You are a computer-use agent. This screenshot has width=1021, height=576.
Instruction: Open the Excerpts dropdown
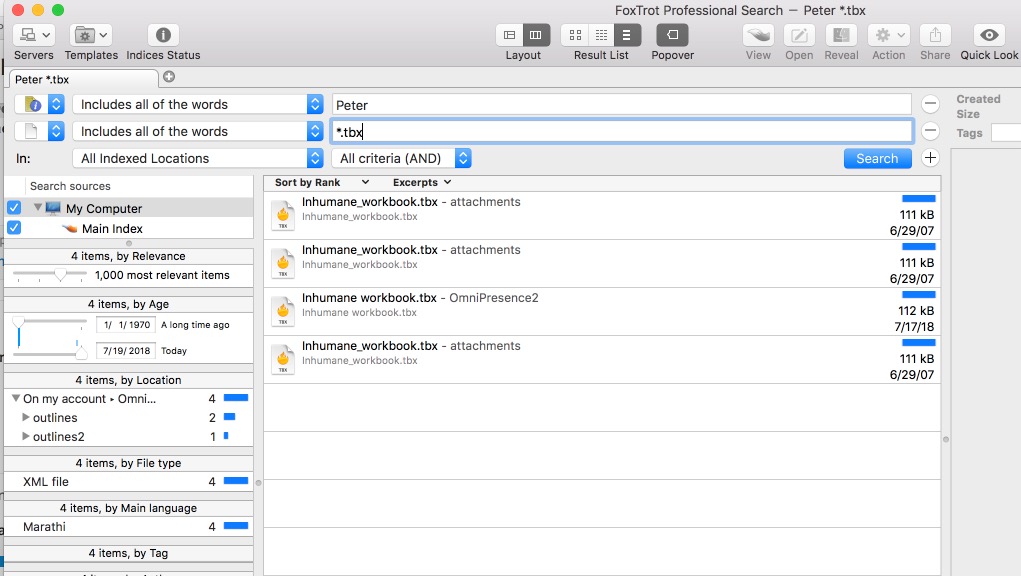click(x=421, y=182)
